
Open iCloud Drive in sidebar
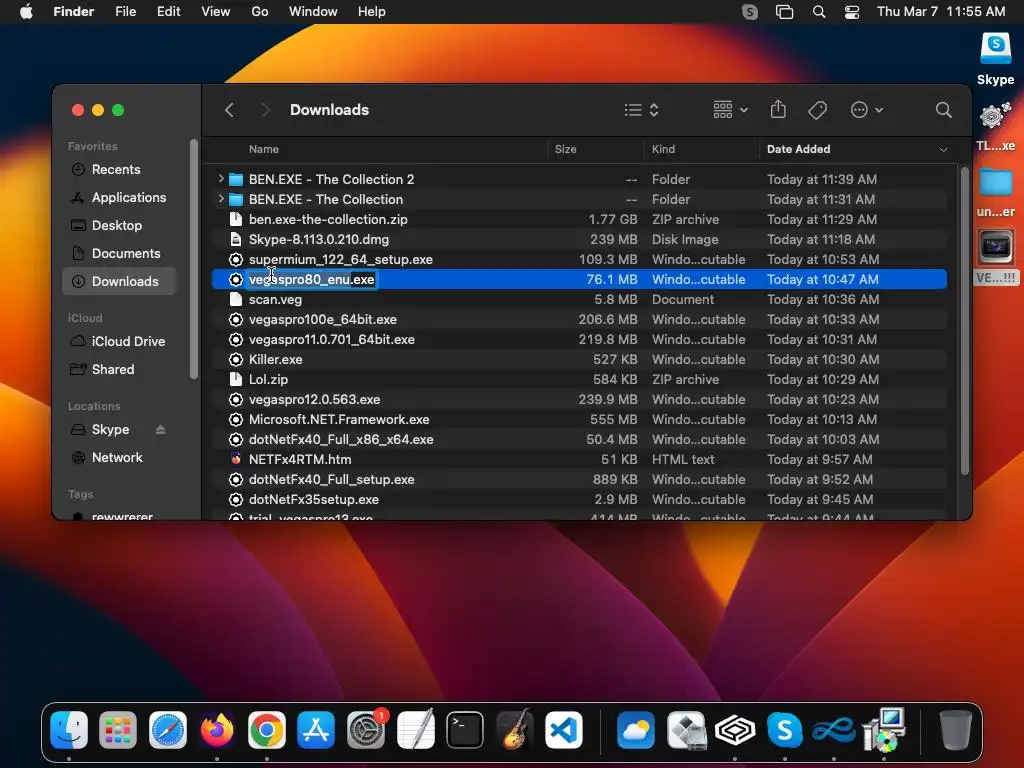[x=118, y=342]
